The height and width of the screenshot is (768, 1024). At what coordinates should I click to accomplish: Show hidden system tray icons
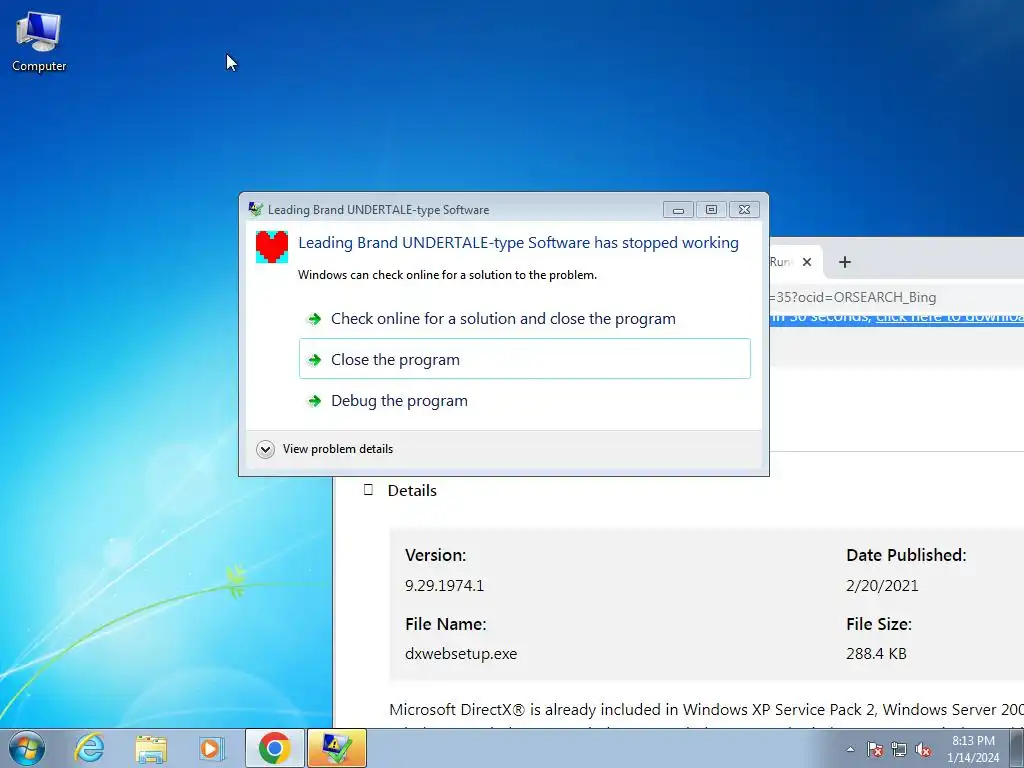[850, 749]
